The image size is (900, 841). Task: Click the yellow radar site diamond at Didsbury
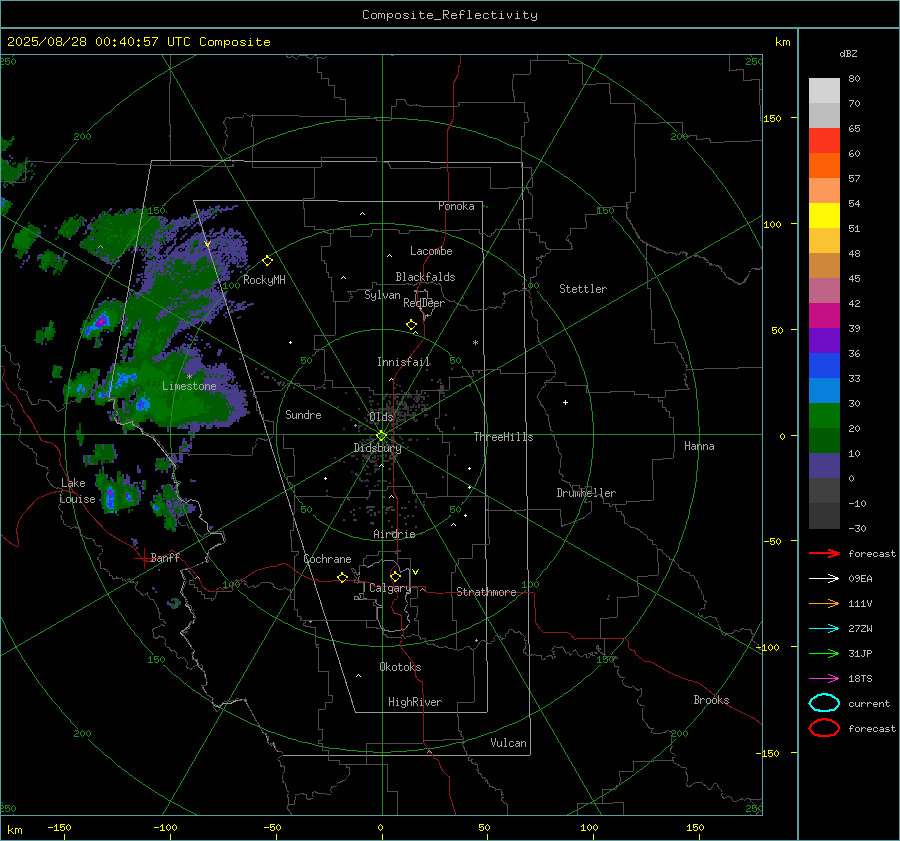pyautogui.click(x=381, y=436)
